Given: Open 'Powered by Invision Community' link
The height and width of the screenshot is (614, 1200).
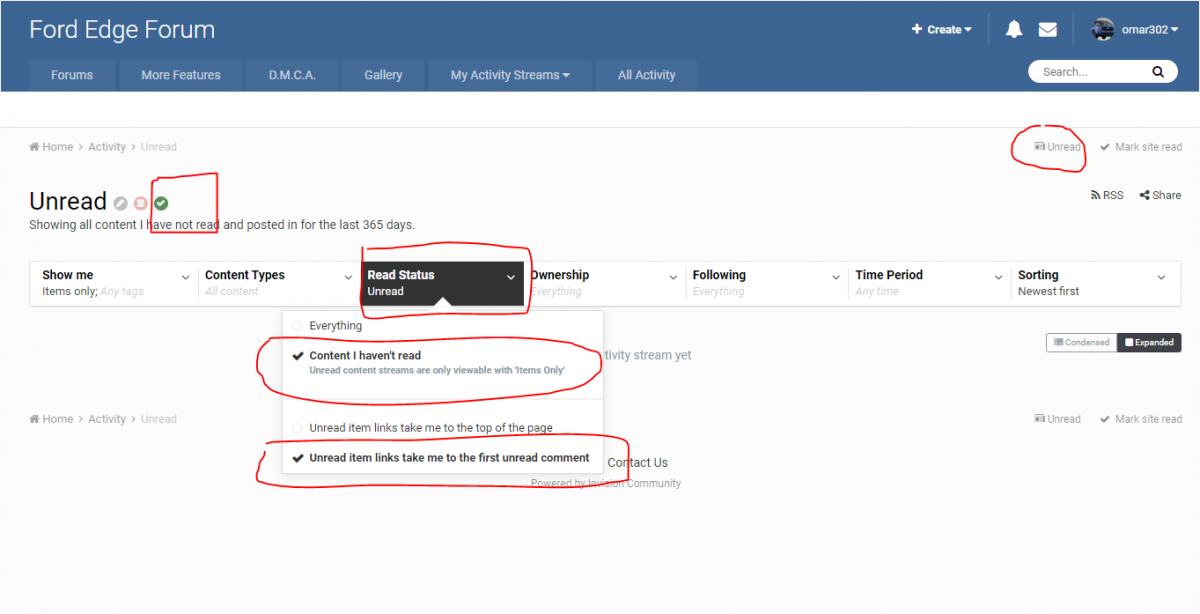Looking at the screenshot, I should (x=606, y=484).
